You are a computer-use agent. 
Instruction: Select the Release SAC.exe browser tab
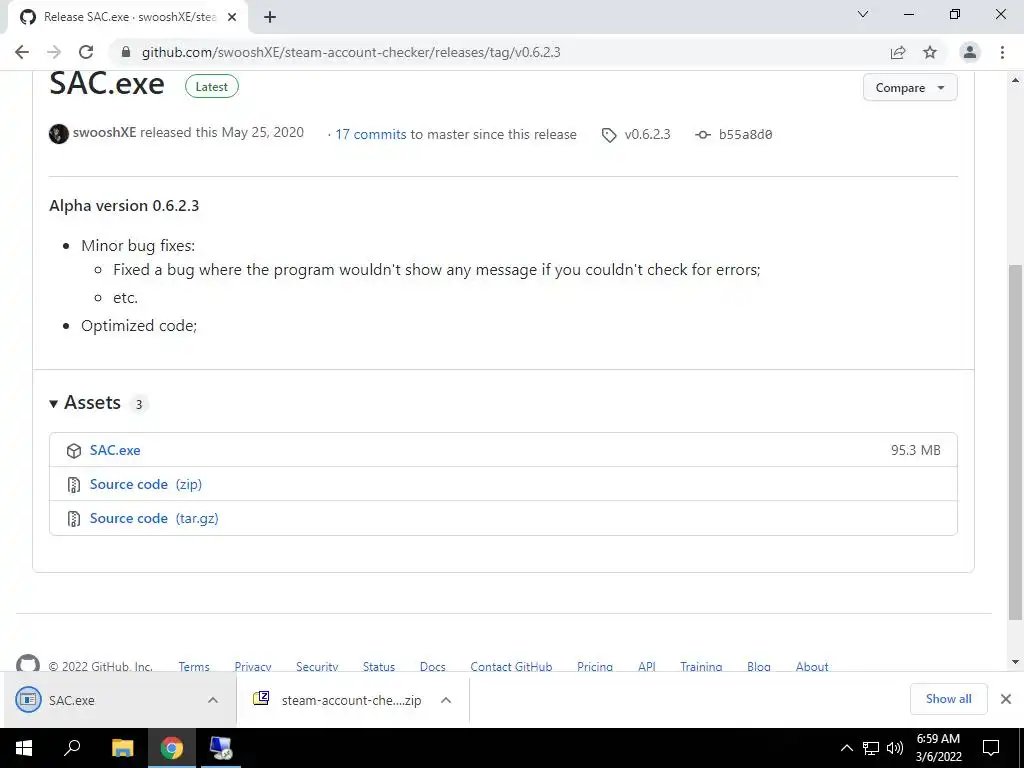(127, 17)
